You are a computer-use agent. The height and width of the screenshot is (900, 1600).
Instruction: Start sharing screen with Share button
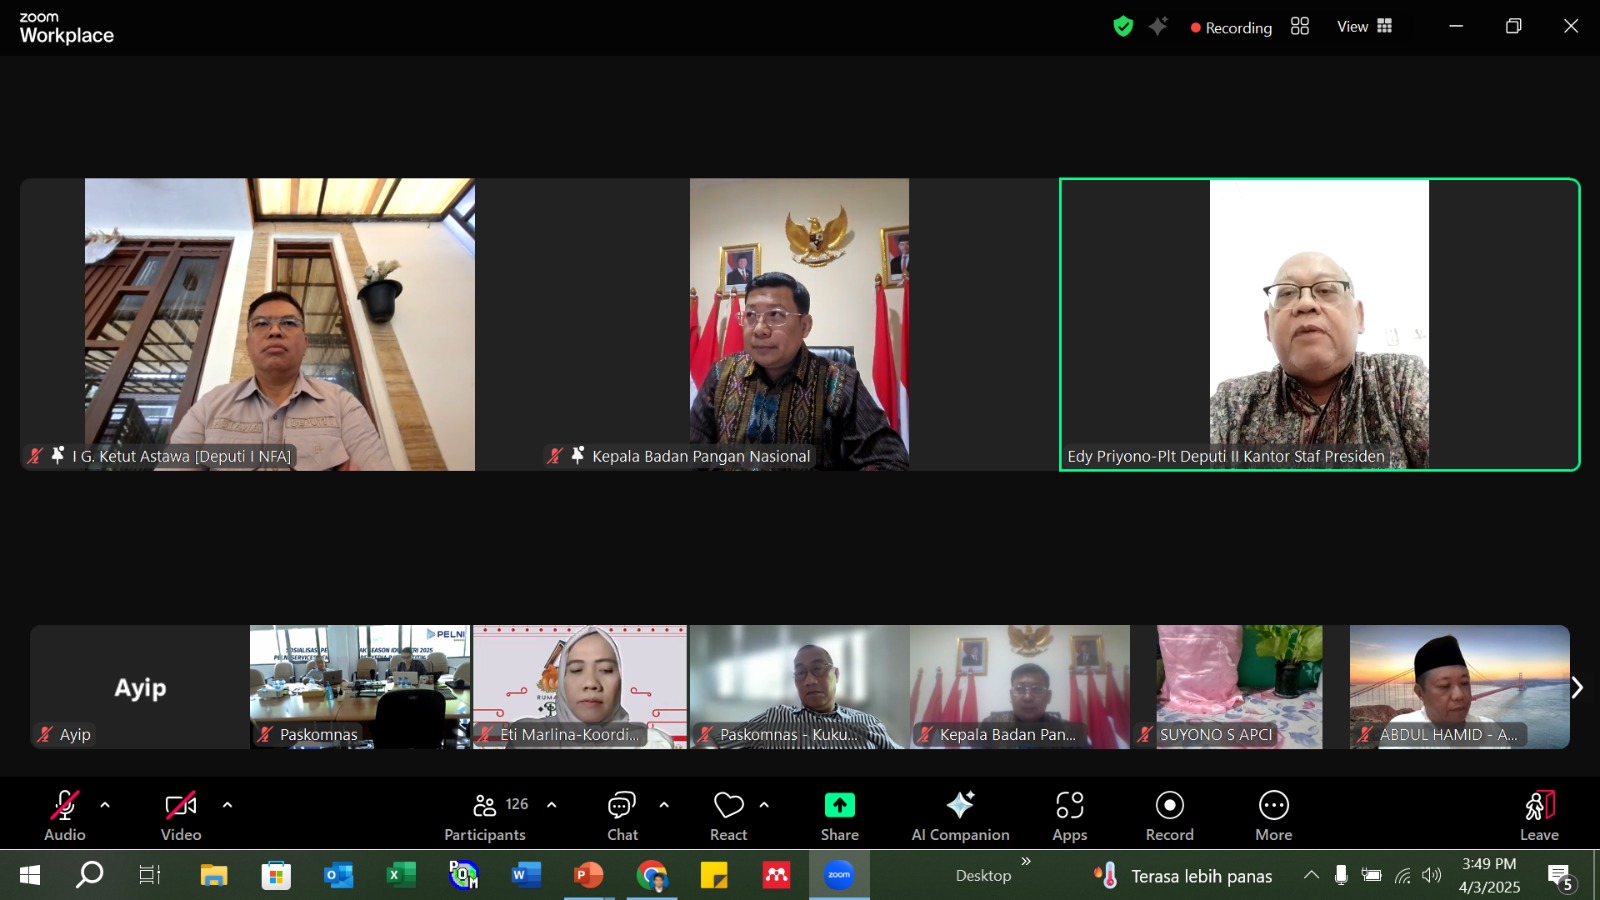pos(839,815)
